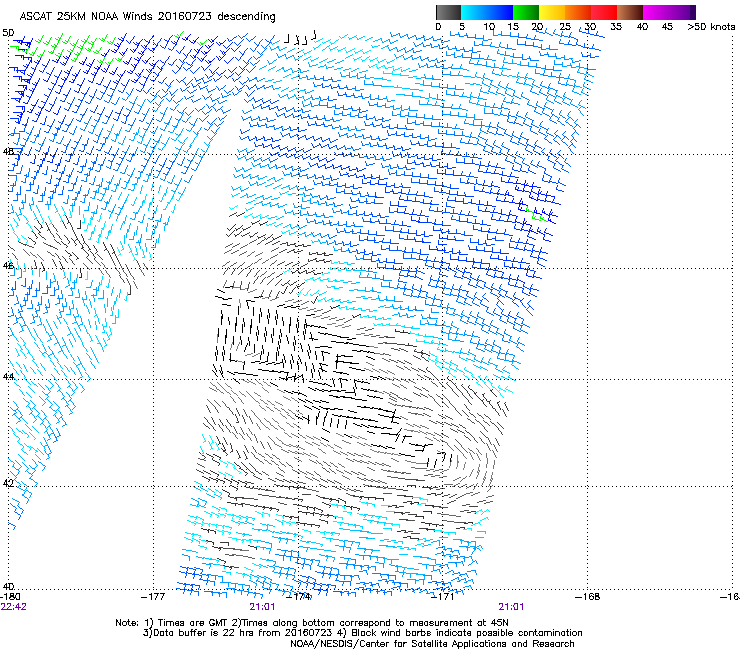Select the brown 35-40 knot color bar segment
This screenshot has width=740, height=650.
pyautogui.click(x=630, y=12)
